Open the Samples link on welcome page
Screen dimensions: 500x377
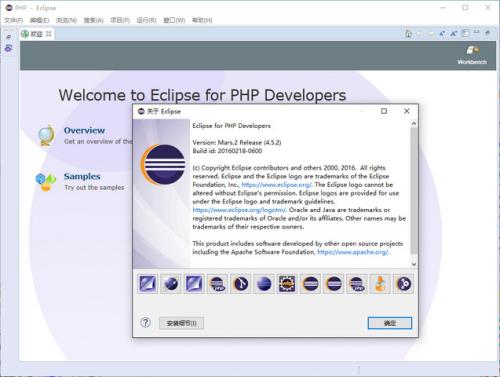[x=82, y=176]
